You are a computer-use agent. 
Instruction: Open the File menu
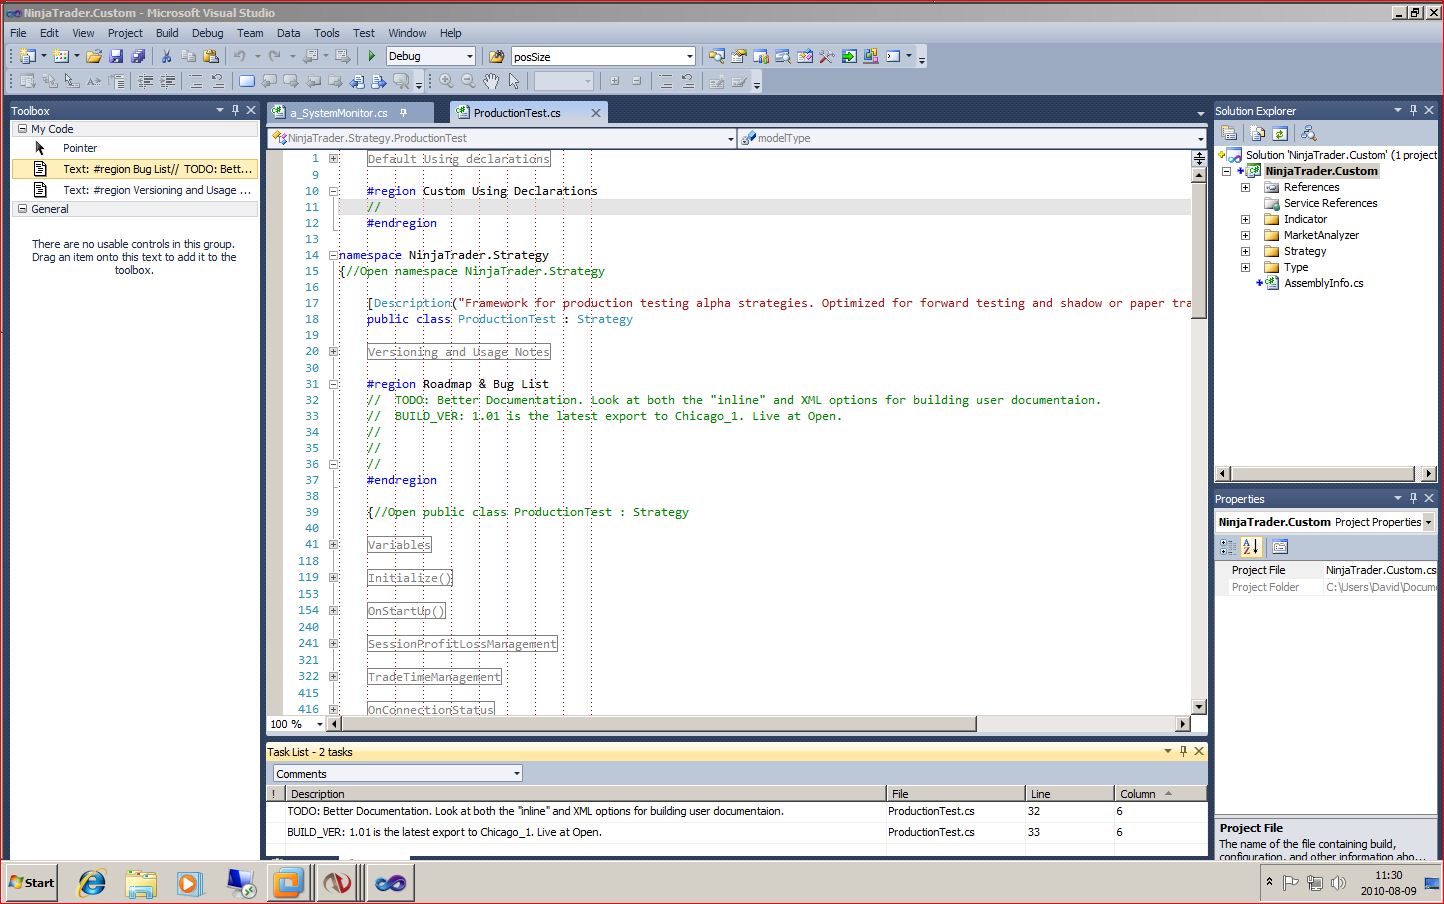tap(18, 33)
